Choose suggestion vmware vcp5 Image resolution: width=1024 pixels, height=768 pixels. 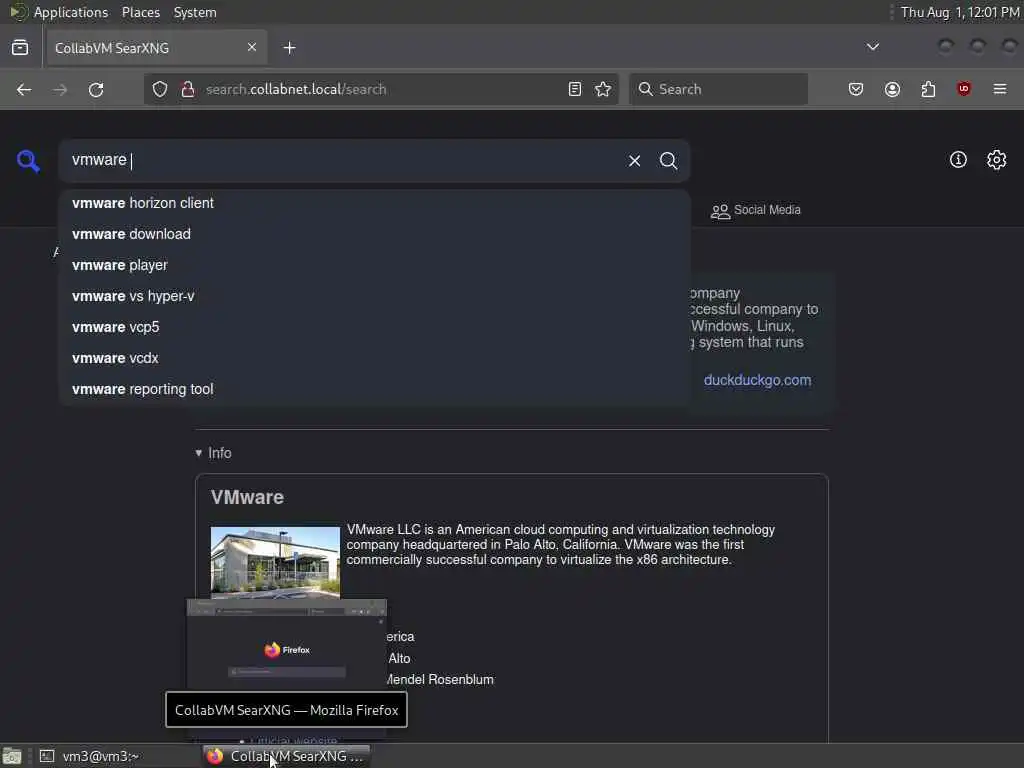[x=375, y=327]
